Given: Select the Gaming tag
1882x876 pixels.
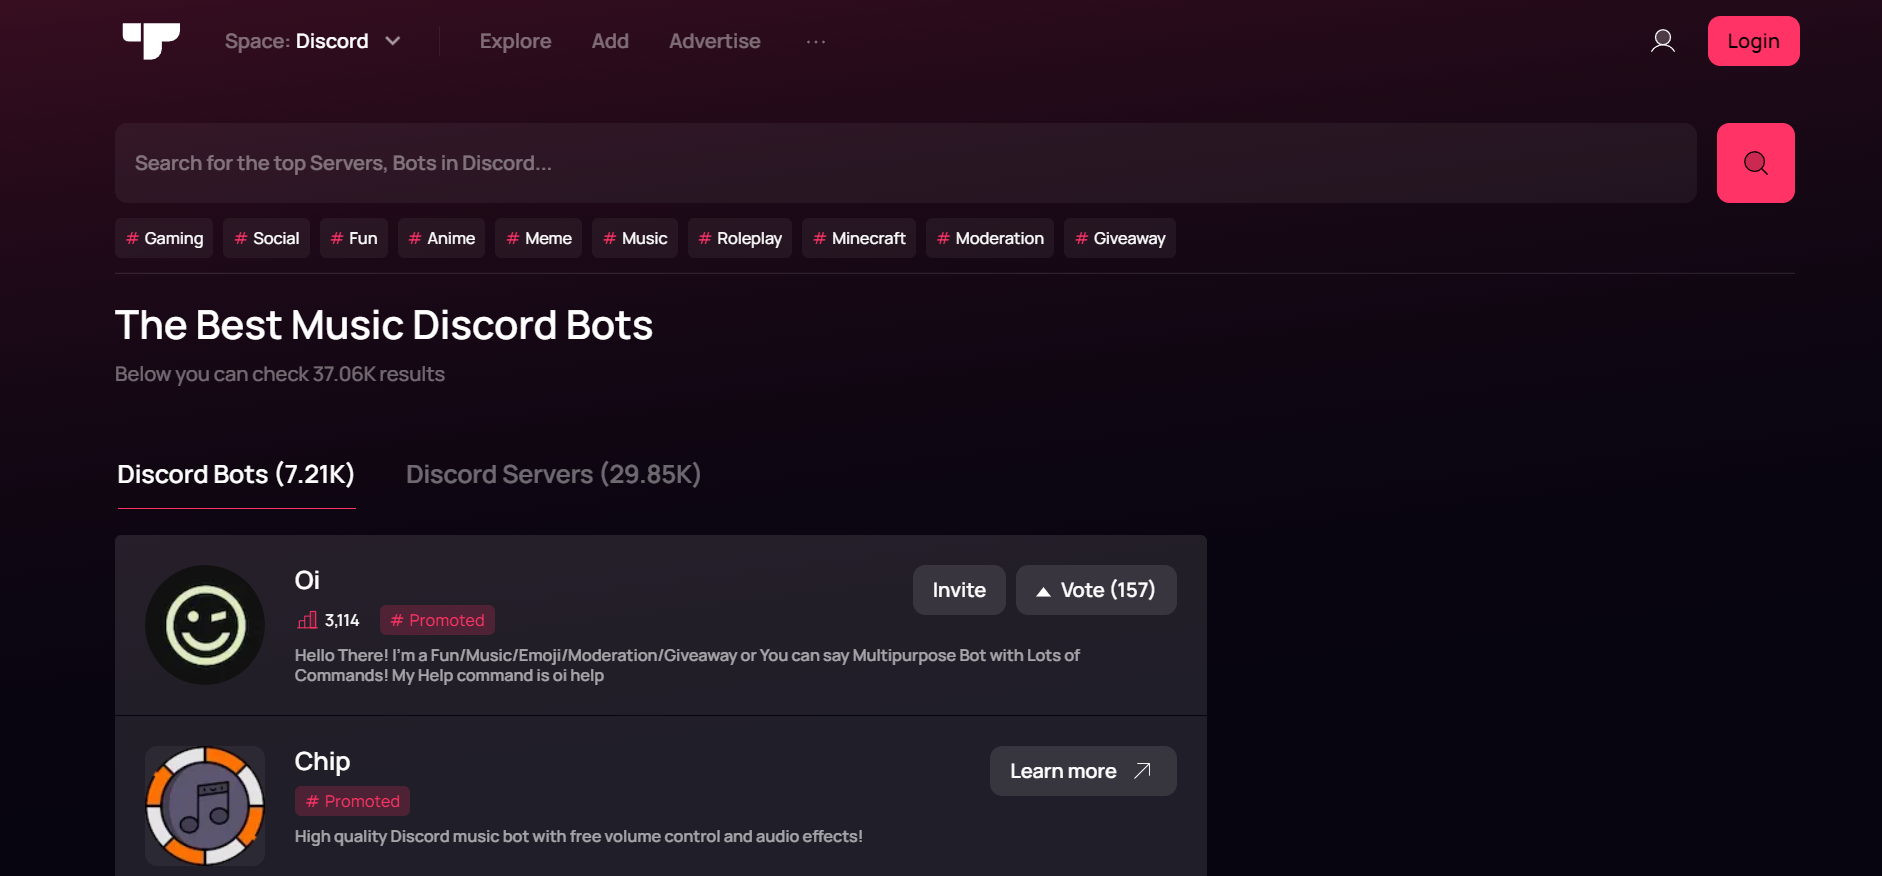Looking at the screenshot, I should (x=164, y=238).
